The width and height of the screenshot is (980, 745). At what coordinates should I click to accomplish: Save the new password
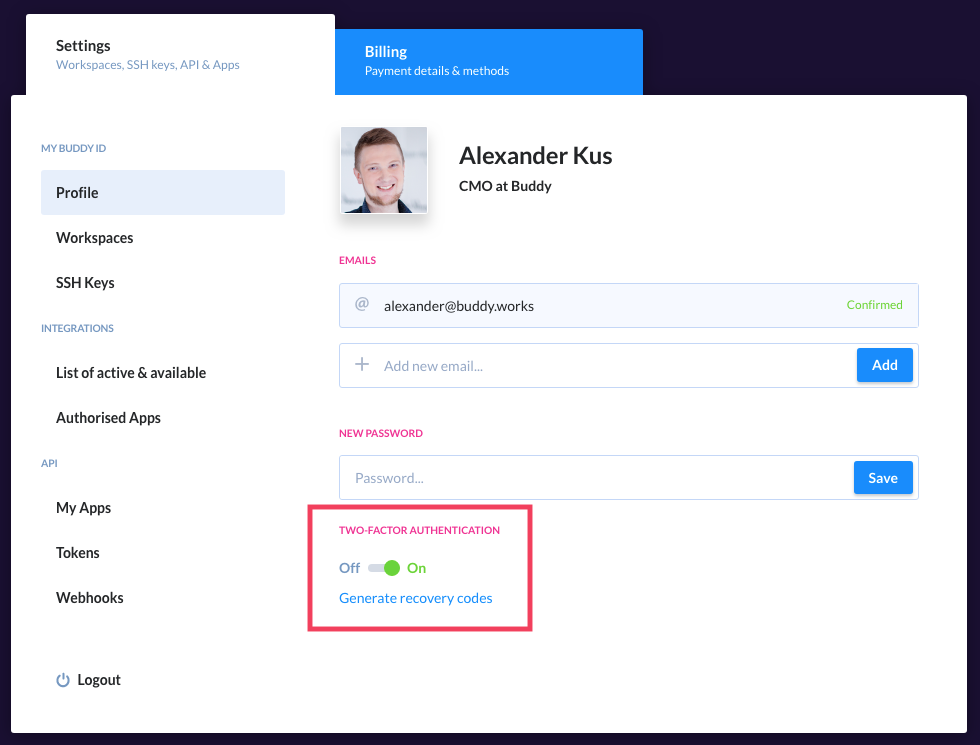(882, 478)
